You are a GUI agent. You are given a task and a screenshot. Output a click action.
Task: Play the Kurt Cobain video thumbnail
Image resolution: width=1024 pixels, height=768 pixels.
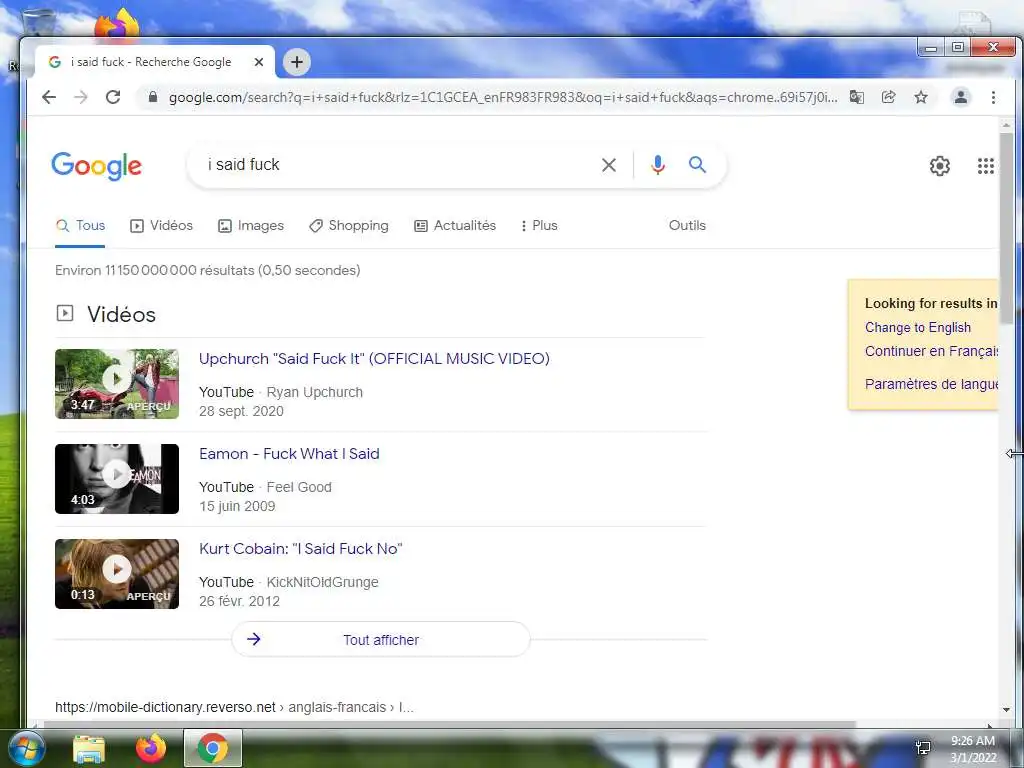(117, 574)
